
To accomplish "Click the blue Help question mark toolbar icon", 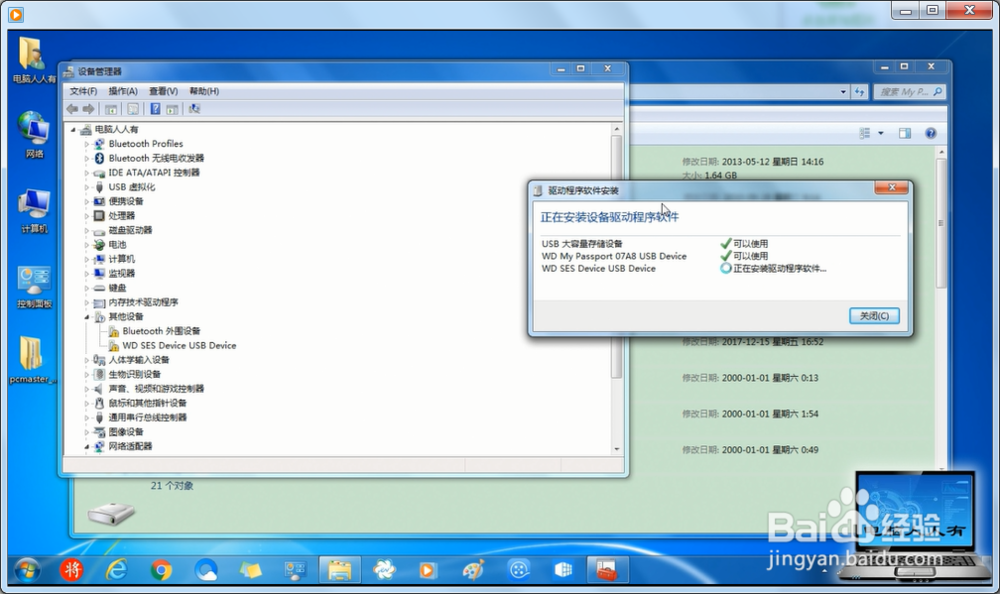I will click(x=155, y=109).
